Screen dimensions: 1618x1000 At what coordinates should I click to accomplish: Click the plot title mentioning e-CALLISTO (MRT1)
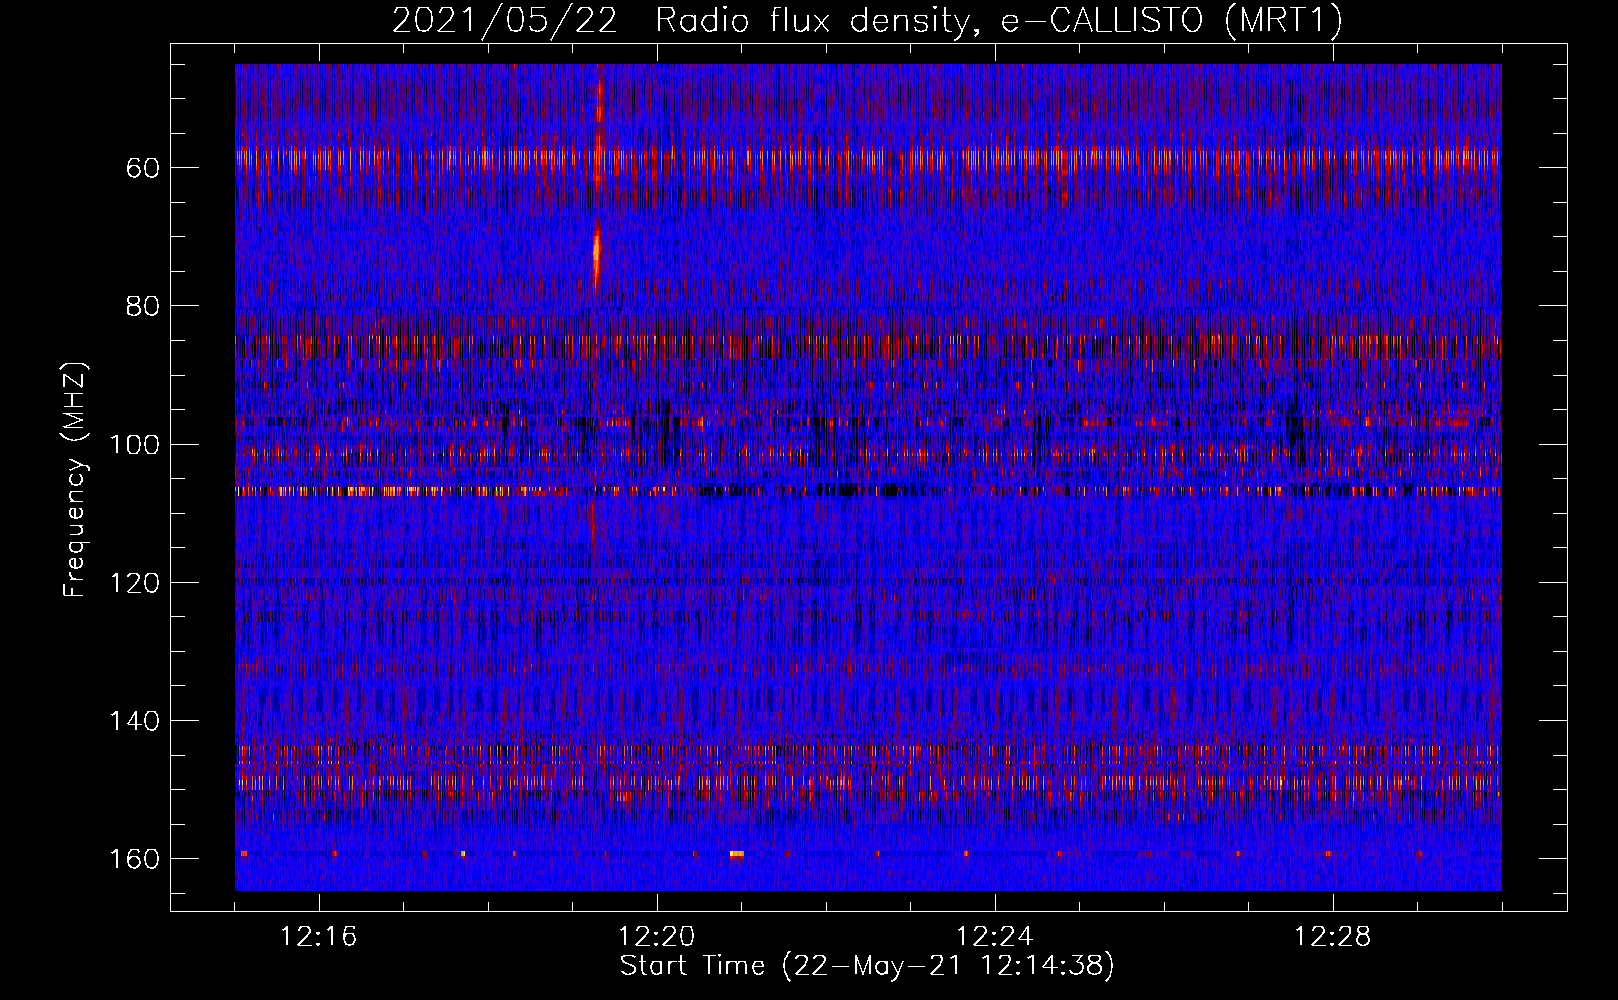pyautogui.click(x=867, y=20)
